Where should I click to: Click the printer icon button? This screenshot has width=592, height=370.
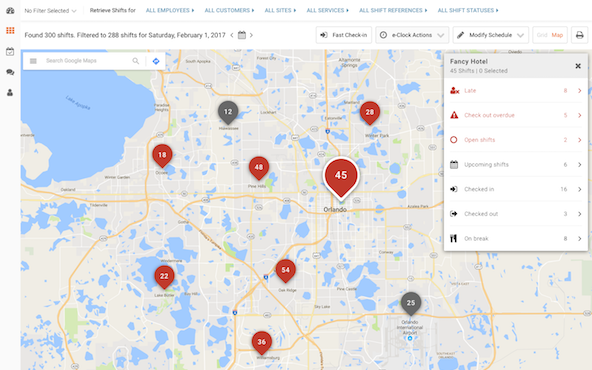click(x=580, y=35)
